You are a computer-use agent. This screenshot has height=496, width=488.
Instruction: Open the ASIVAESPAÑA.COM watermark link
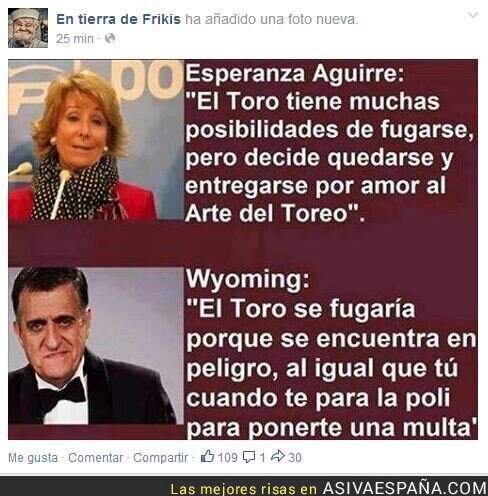pyautogui.click(x=405, y=489)
